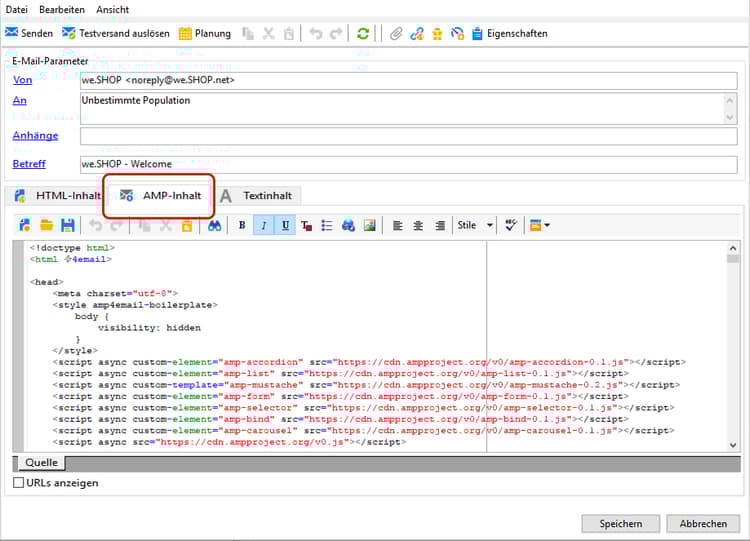Click the code editor scroll up arrow
This screenshot has width=750, height=541.
(x=733, y=248)
